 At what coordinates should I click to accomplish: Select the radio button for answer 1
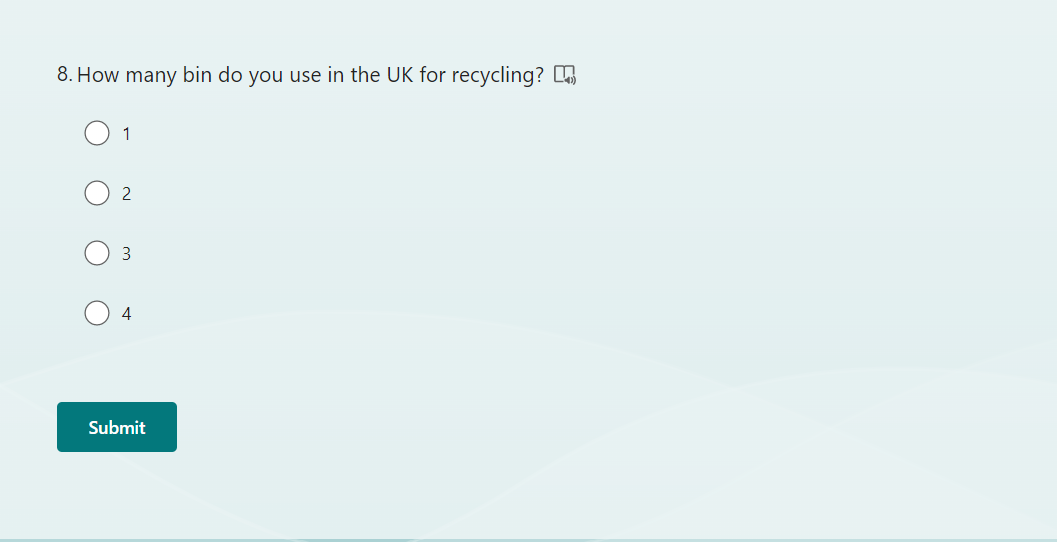tap(97, 133)
